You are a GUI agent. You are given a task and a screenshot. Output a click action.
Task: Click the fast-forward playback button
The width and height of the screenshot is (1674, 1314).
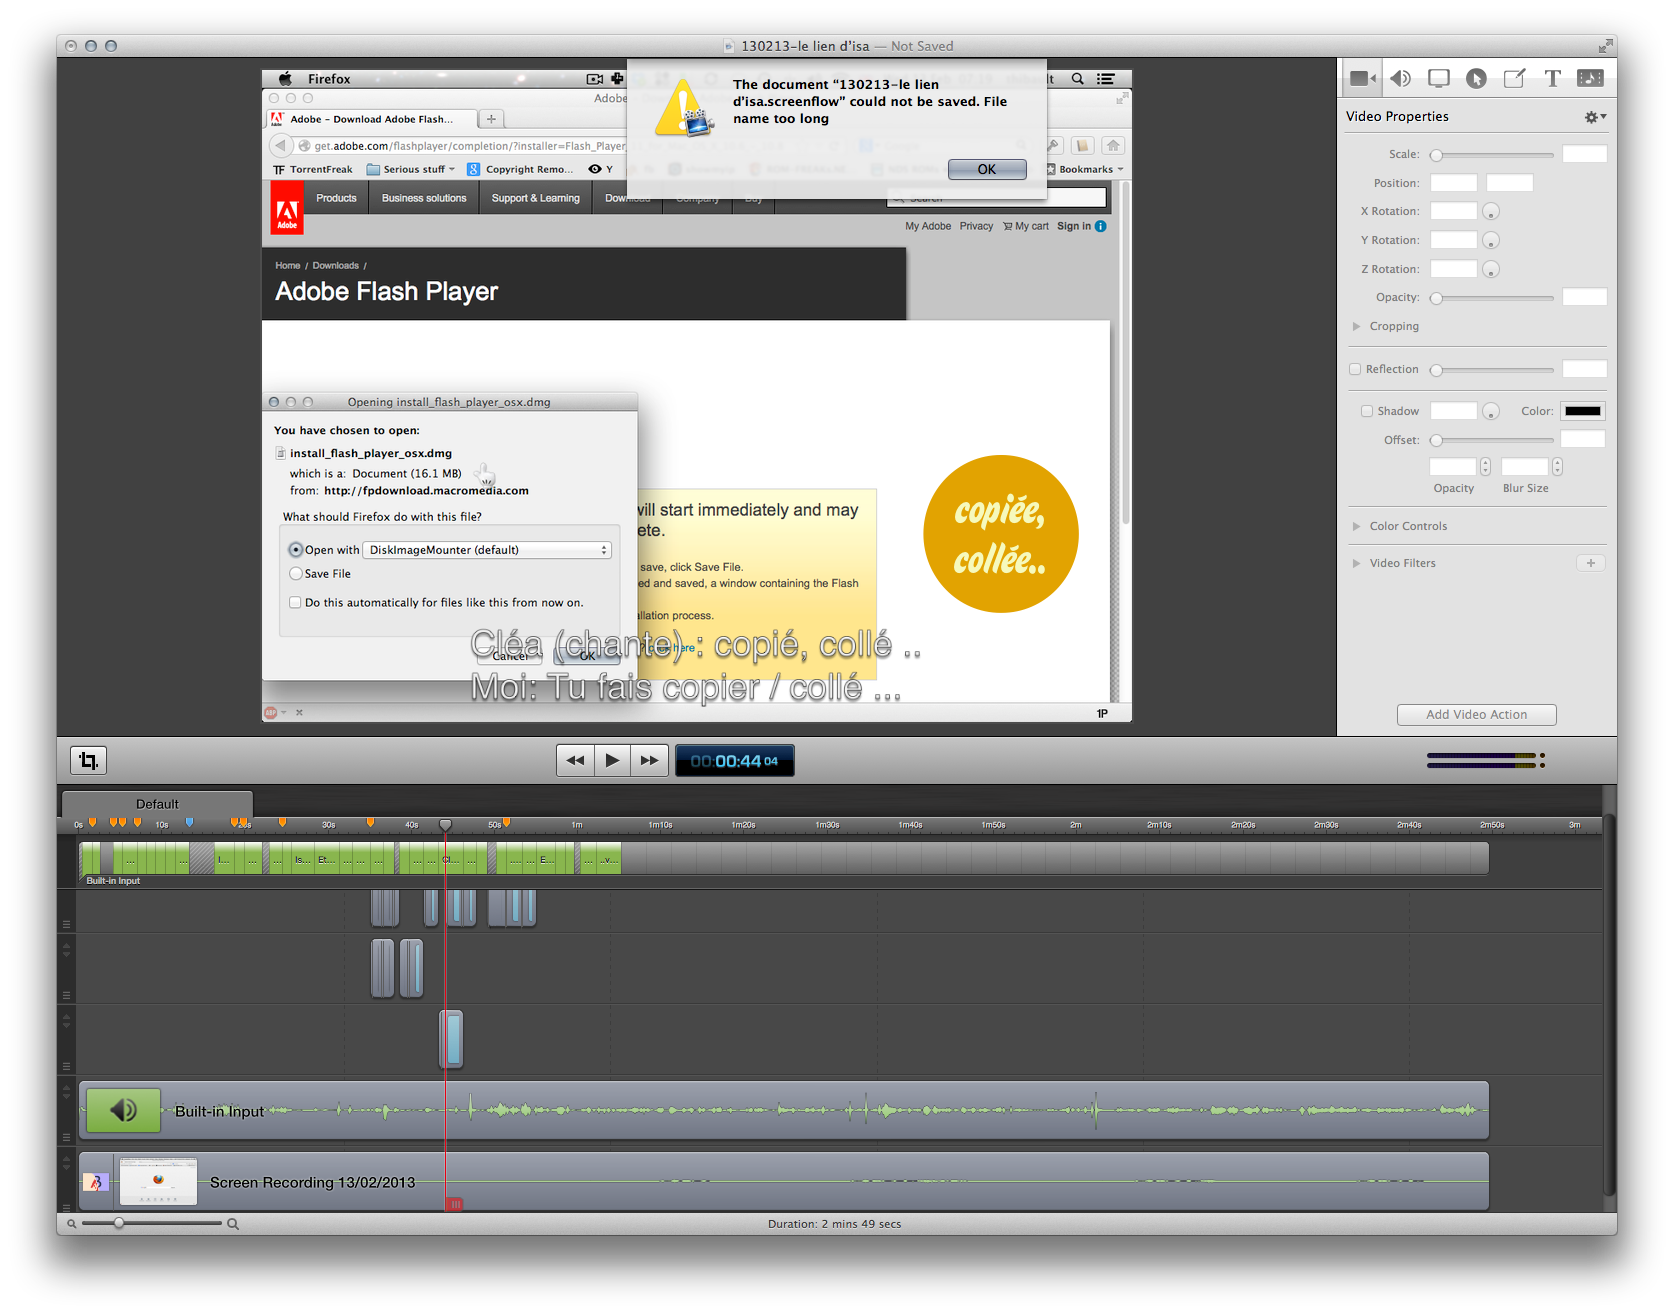tap(649, 761)
